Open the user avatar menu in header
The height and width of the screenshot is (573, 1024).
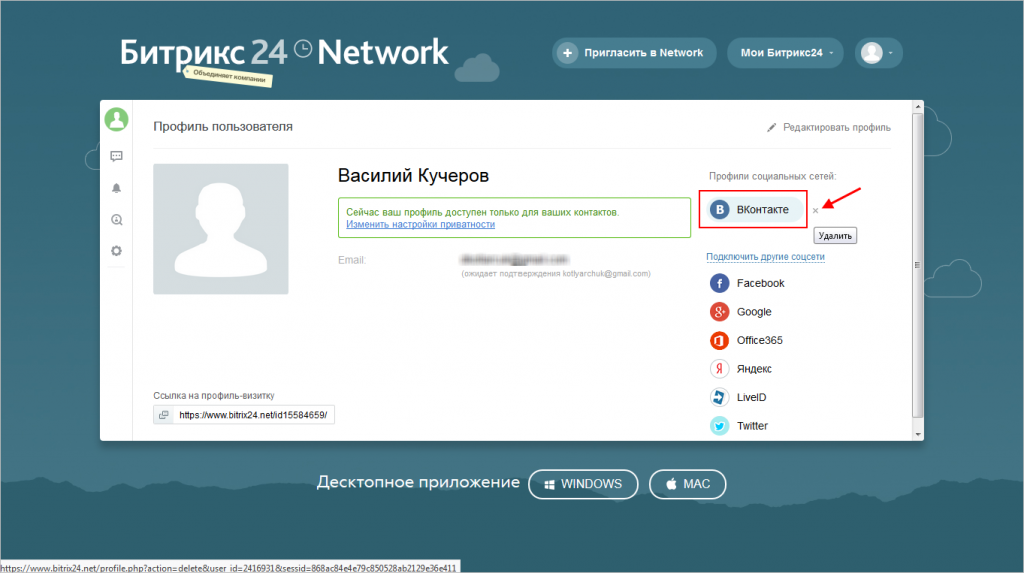pyautogui.click(x=878, y=53)
